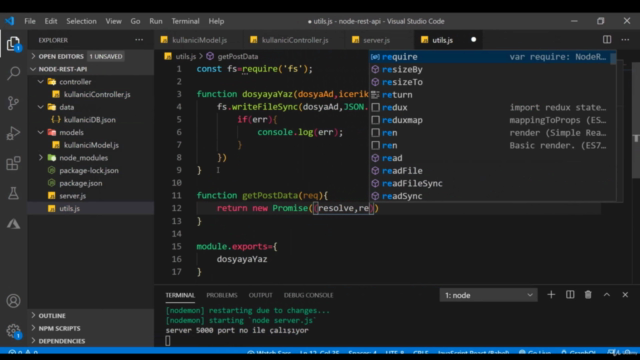Open the Search view icon
This screenshot has width=640, height=360.
[x=13, y=73]
